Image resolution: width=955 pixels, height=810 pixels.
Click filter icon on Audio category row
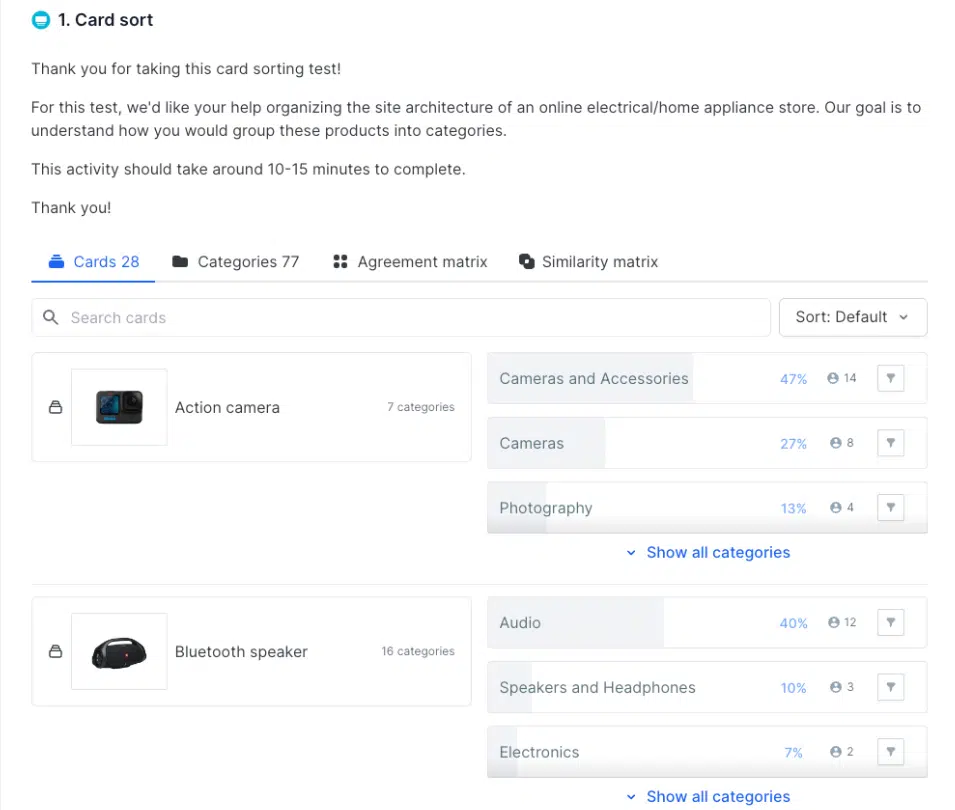(x=890, y=623)
